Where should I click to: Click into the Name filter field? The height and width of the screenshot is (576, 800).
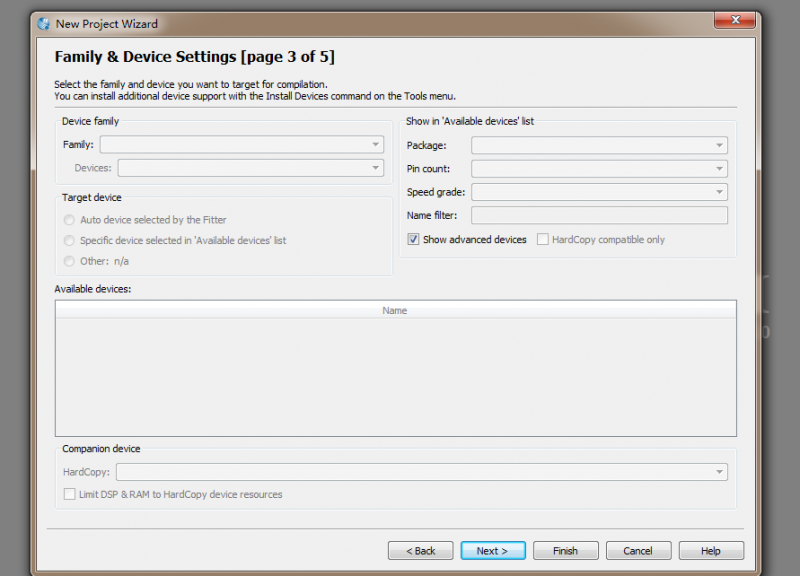tap(599, 215)
